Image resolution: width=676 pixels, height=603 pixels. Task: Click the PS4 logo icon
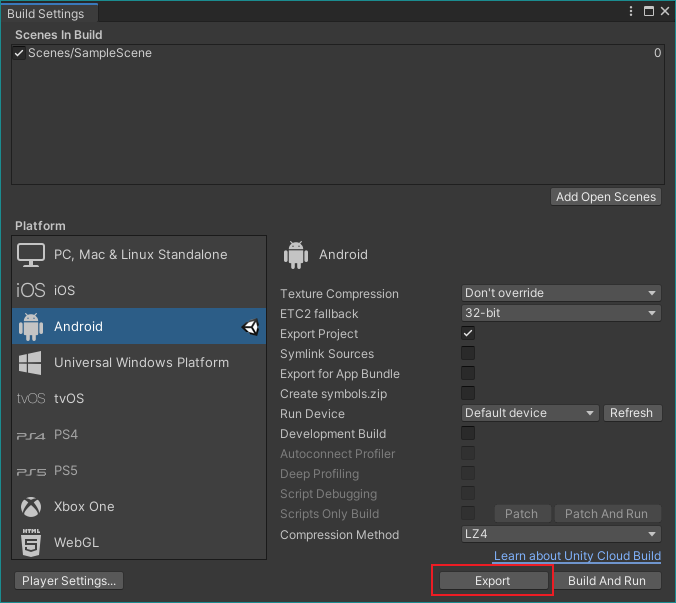click(31, 436)
